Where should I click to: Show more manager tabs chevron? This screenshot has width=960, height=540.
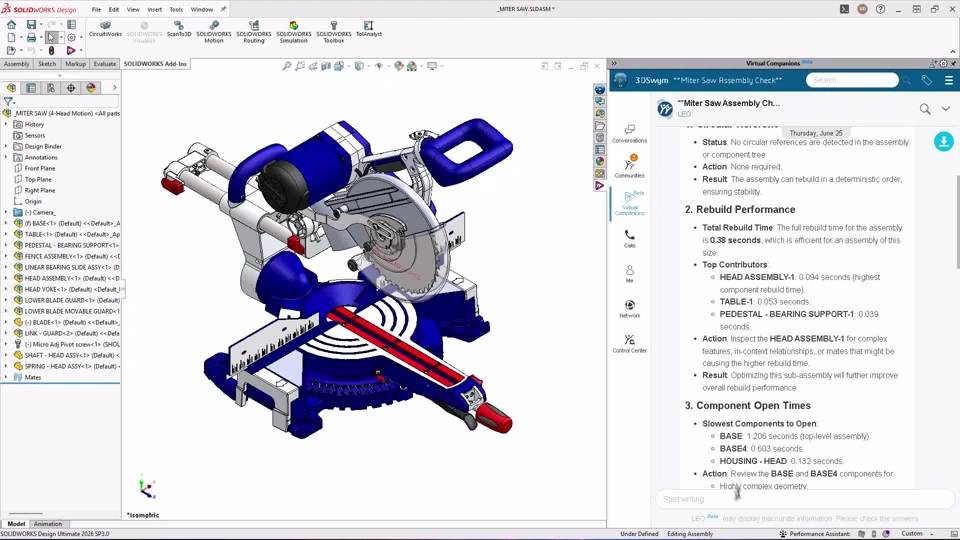tap(114, 88)
